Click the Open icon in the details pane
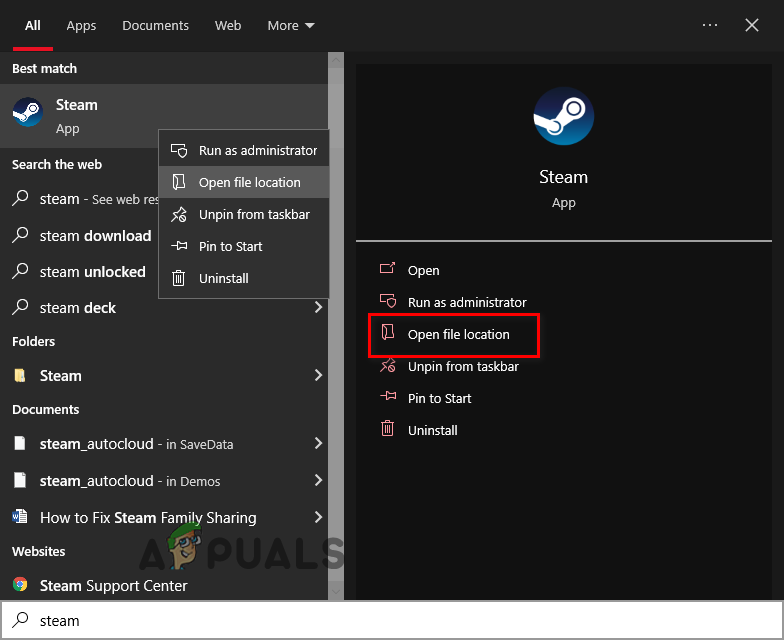Screen dimensions: 784x640 tap(388, 269)
